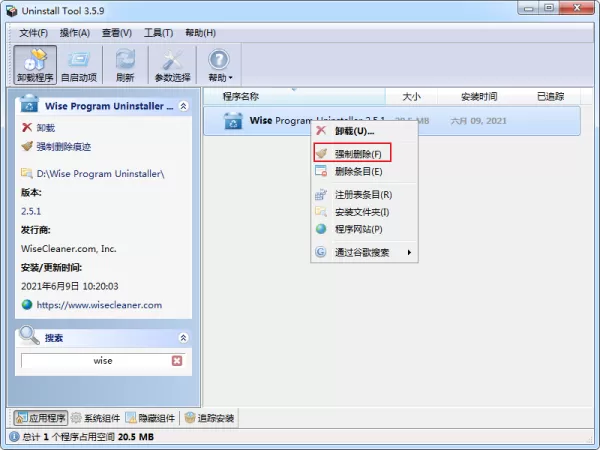Image resolution: width=600 pixels, height=450 pixels.
Task: Click the globe icon beside 程序网站(P)
Action: click(x=321, y=229)
